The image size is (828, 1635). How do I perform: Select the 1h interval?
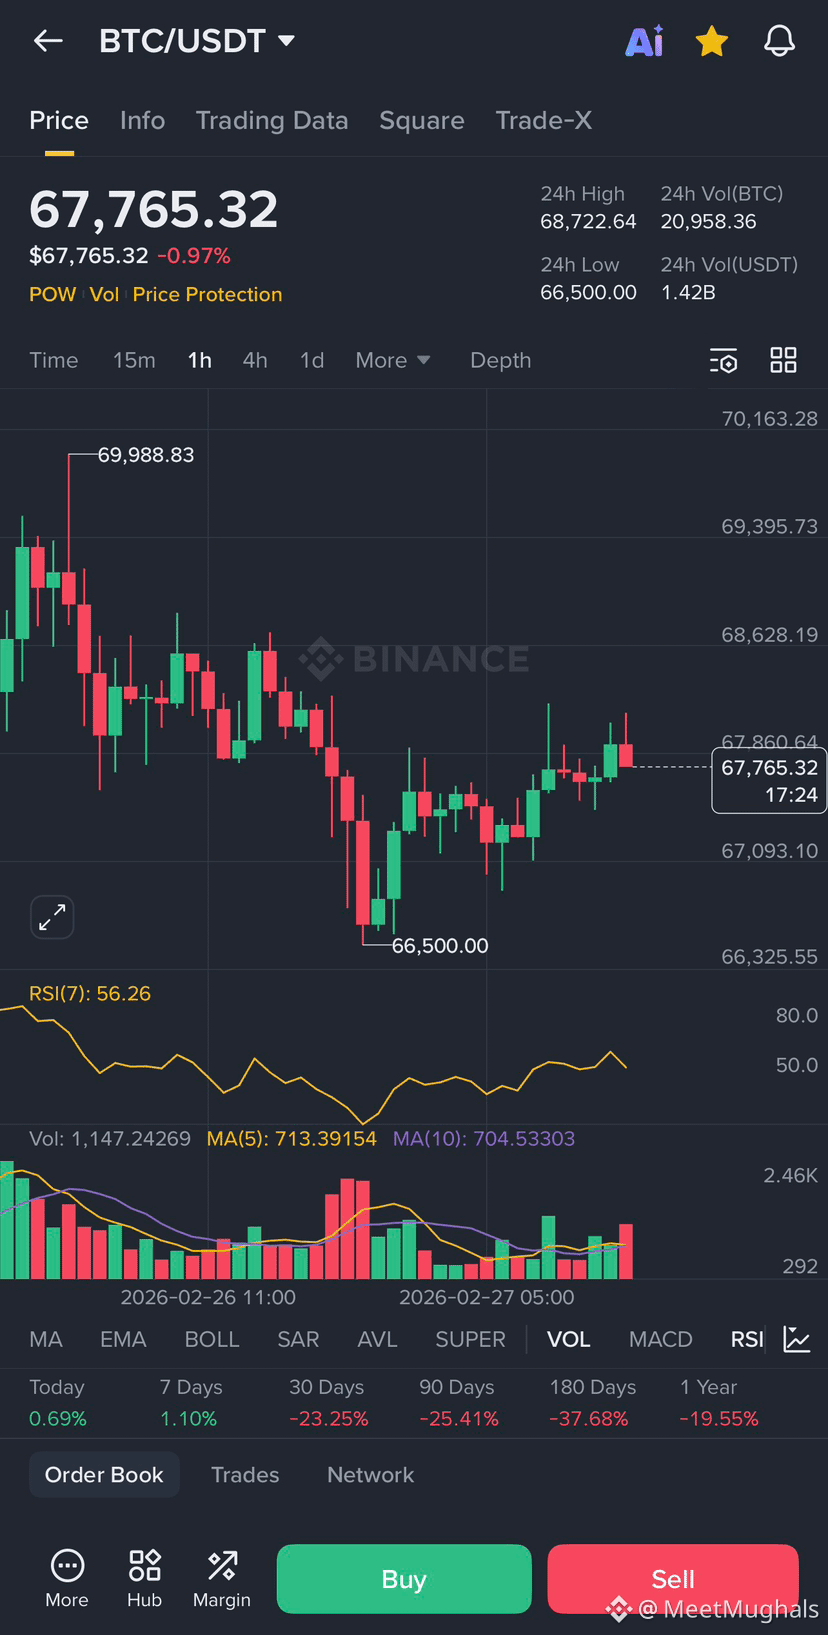pyautogui.click(x=200, y=360)
